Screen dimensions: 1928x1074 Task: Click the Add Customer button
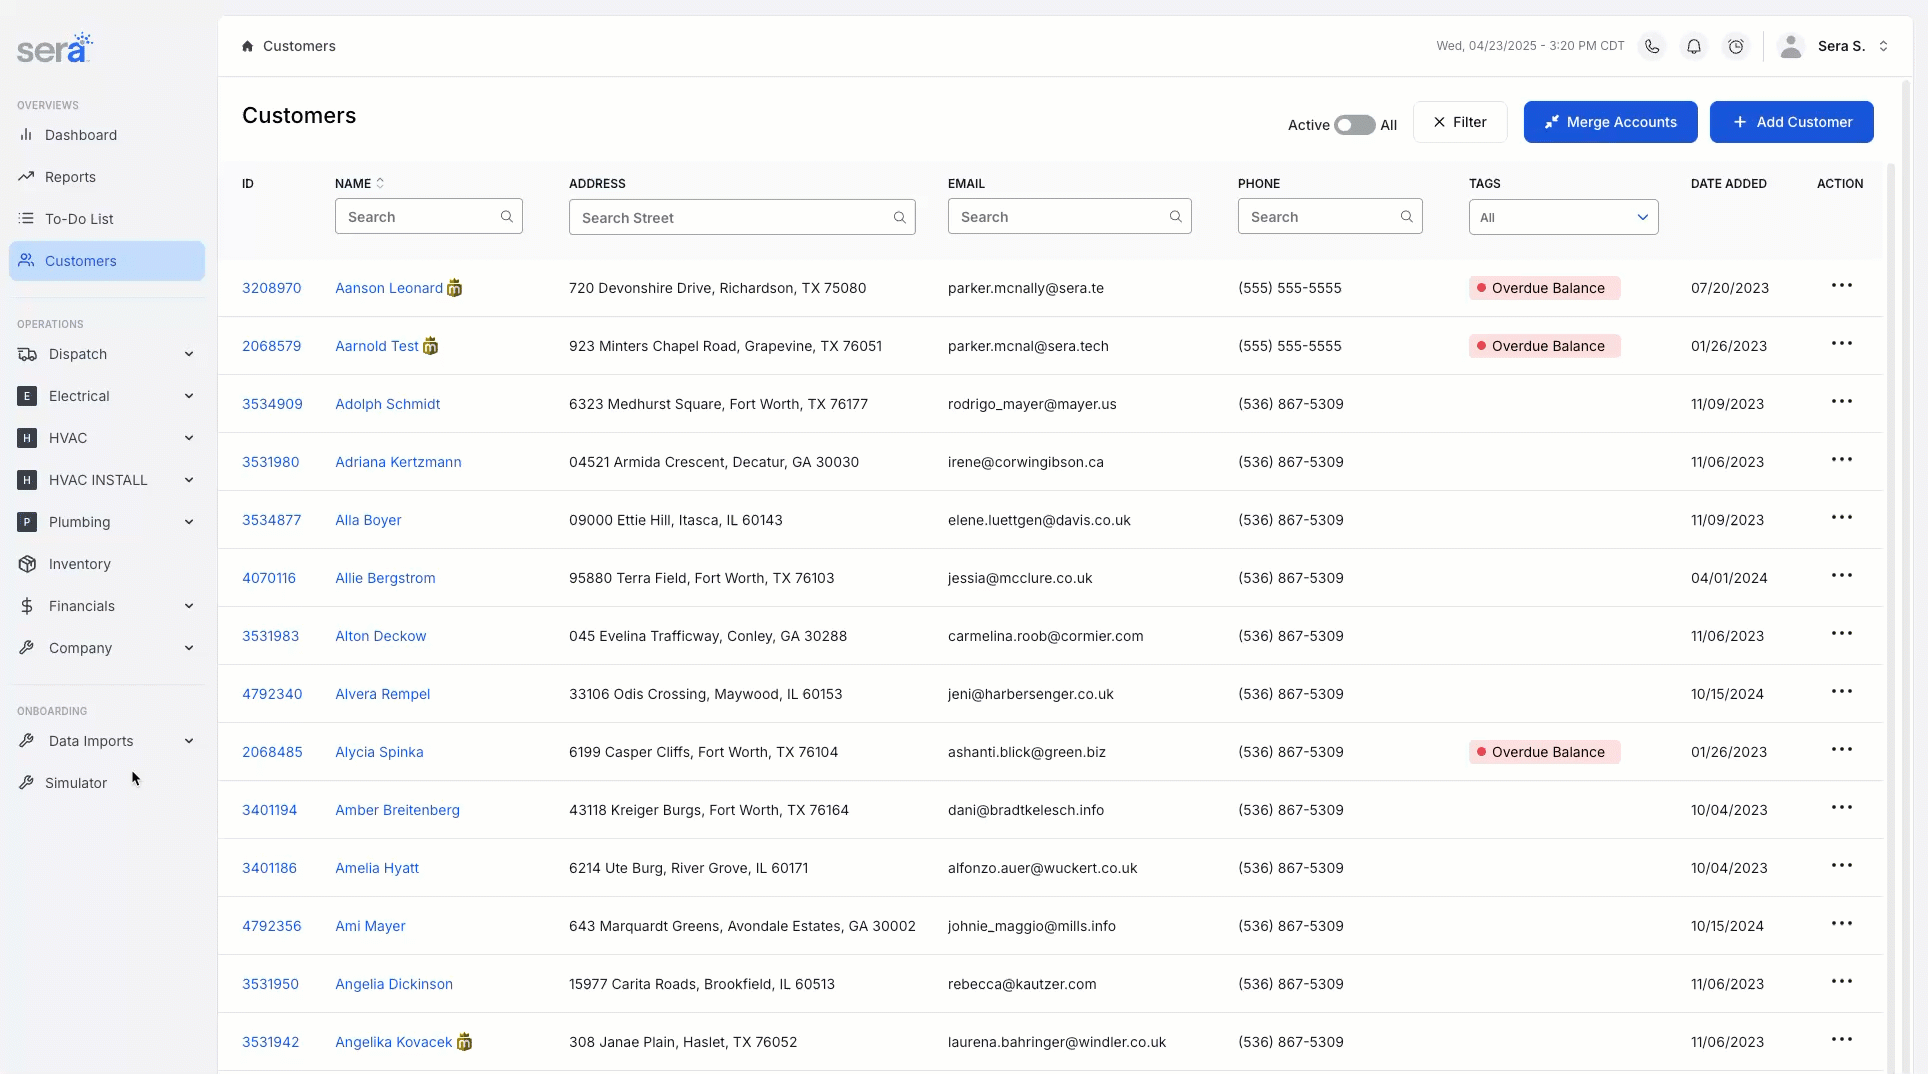(x=1791, y=122)
